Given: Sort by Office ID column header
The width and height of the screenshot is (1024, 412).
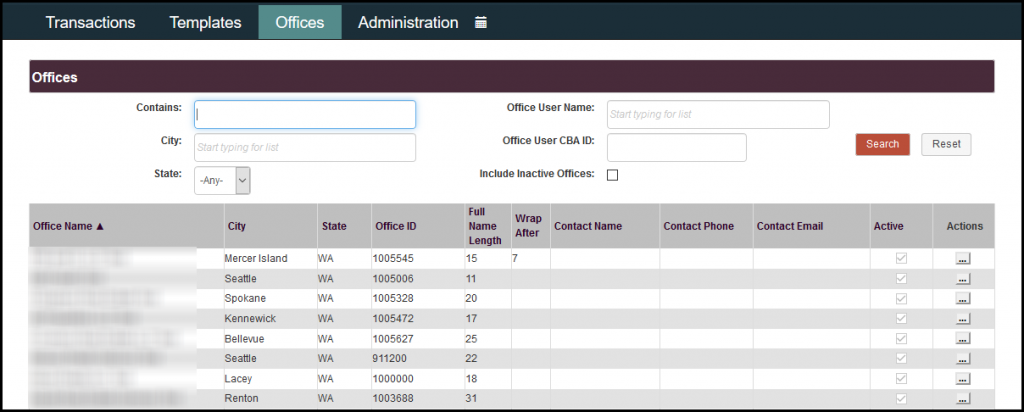Looking at the screenshot, I should pos(396,226).
